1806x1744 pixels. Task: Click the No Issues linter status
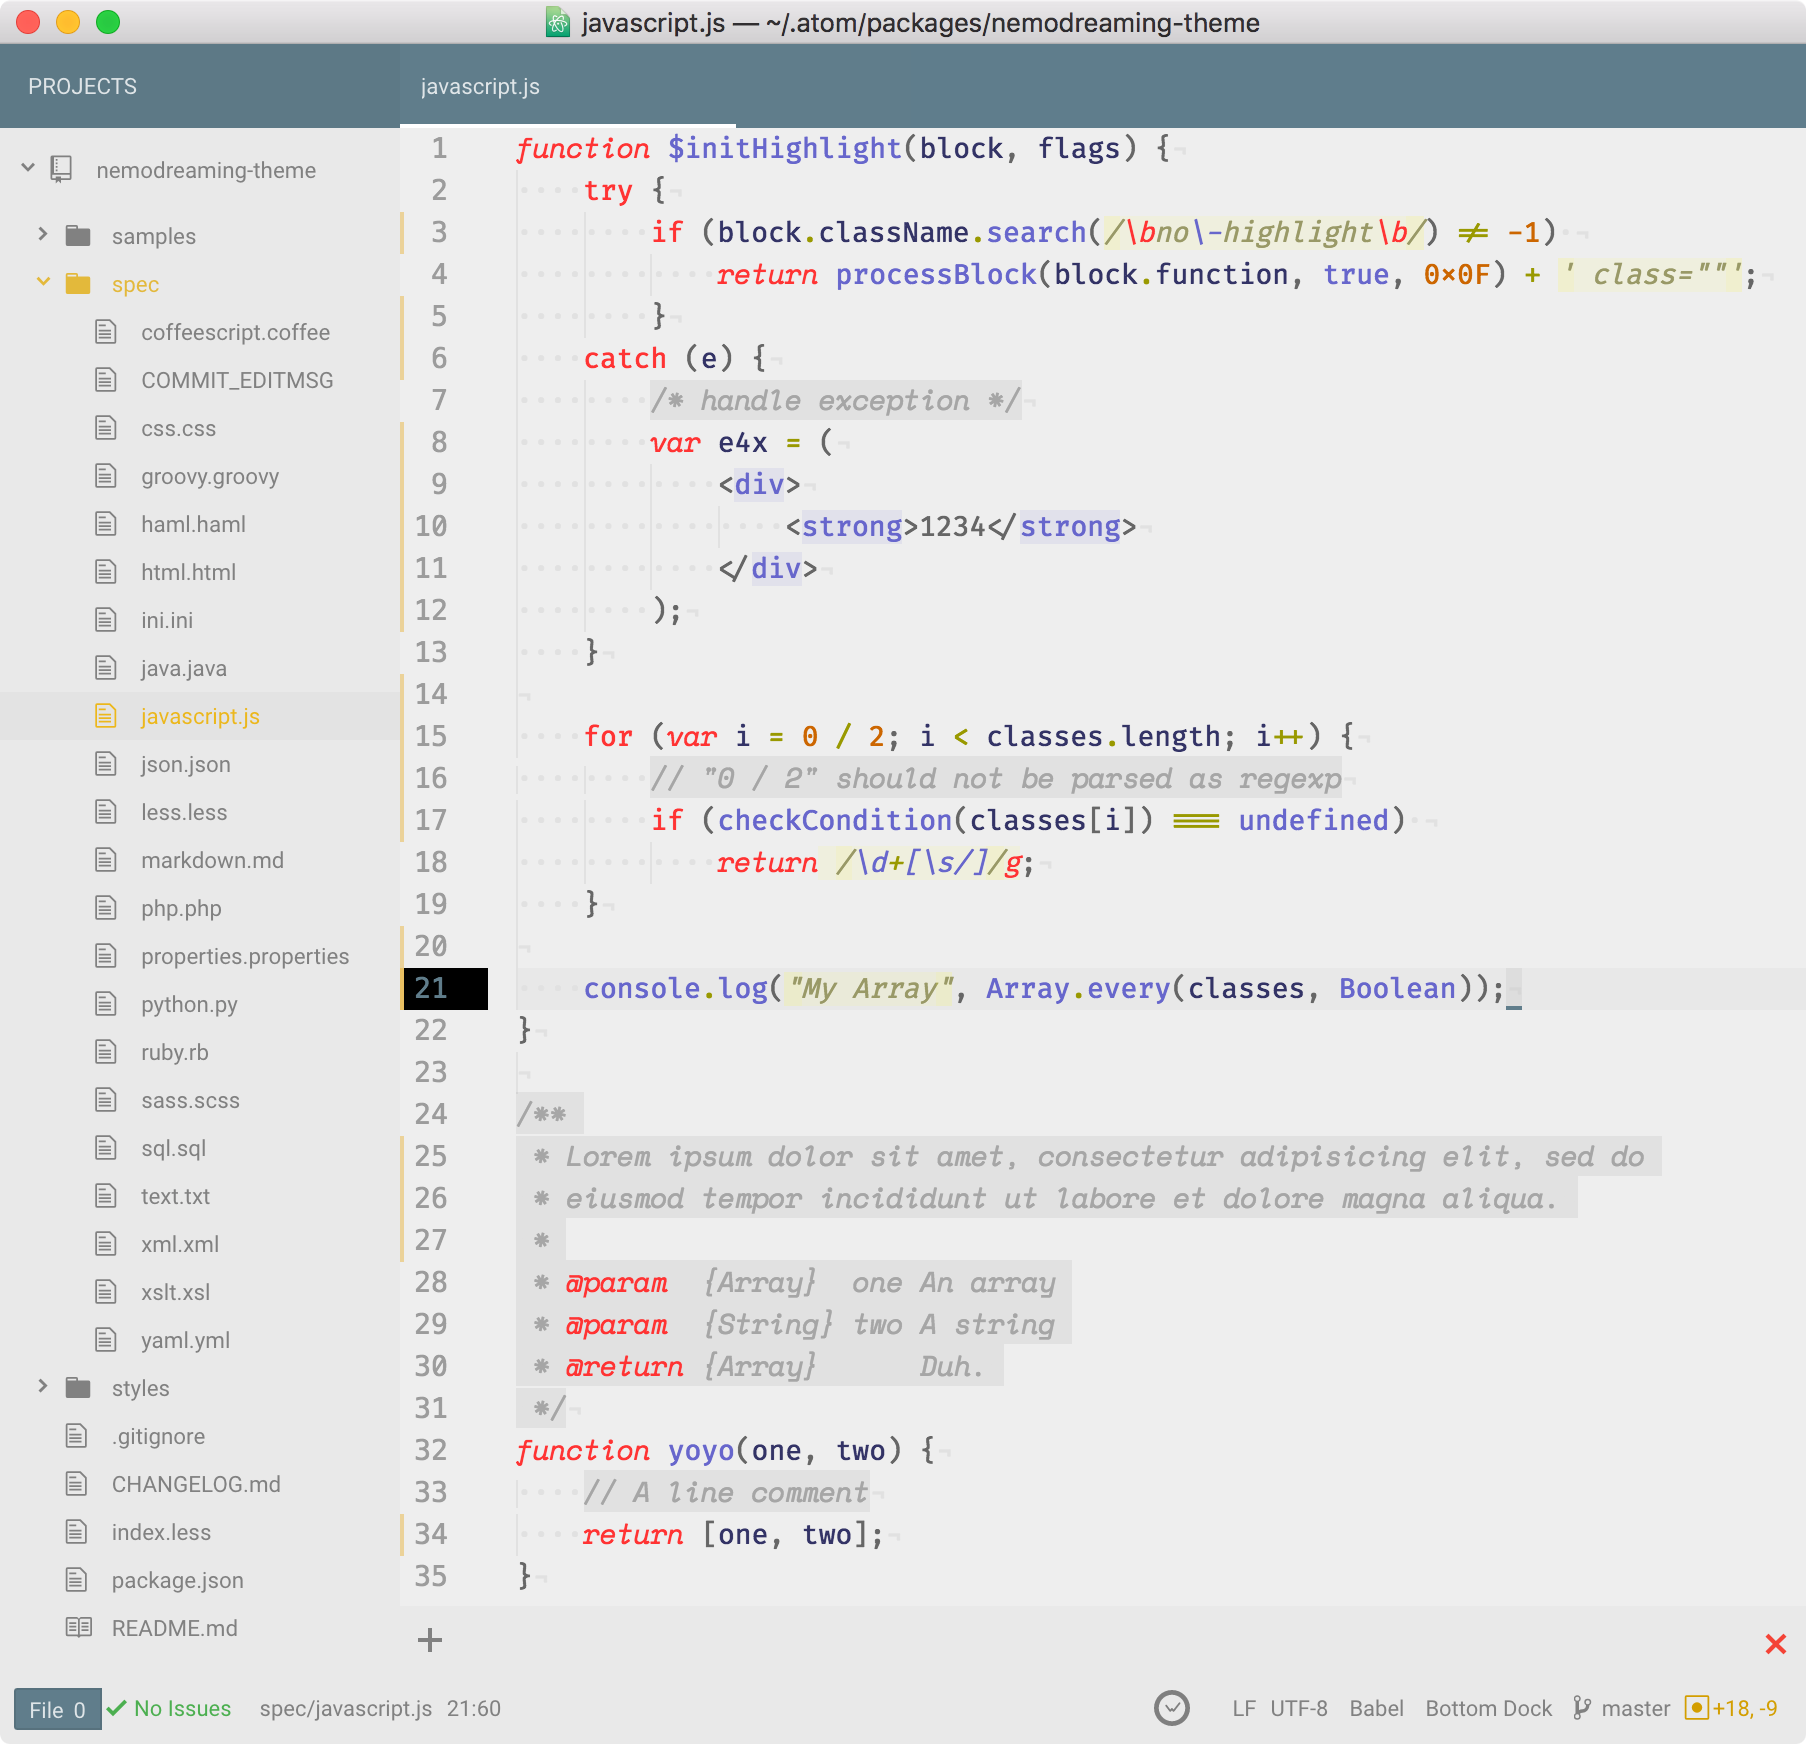(169, 1708)
